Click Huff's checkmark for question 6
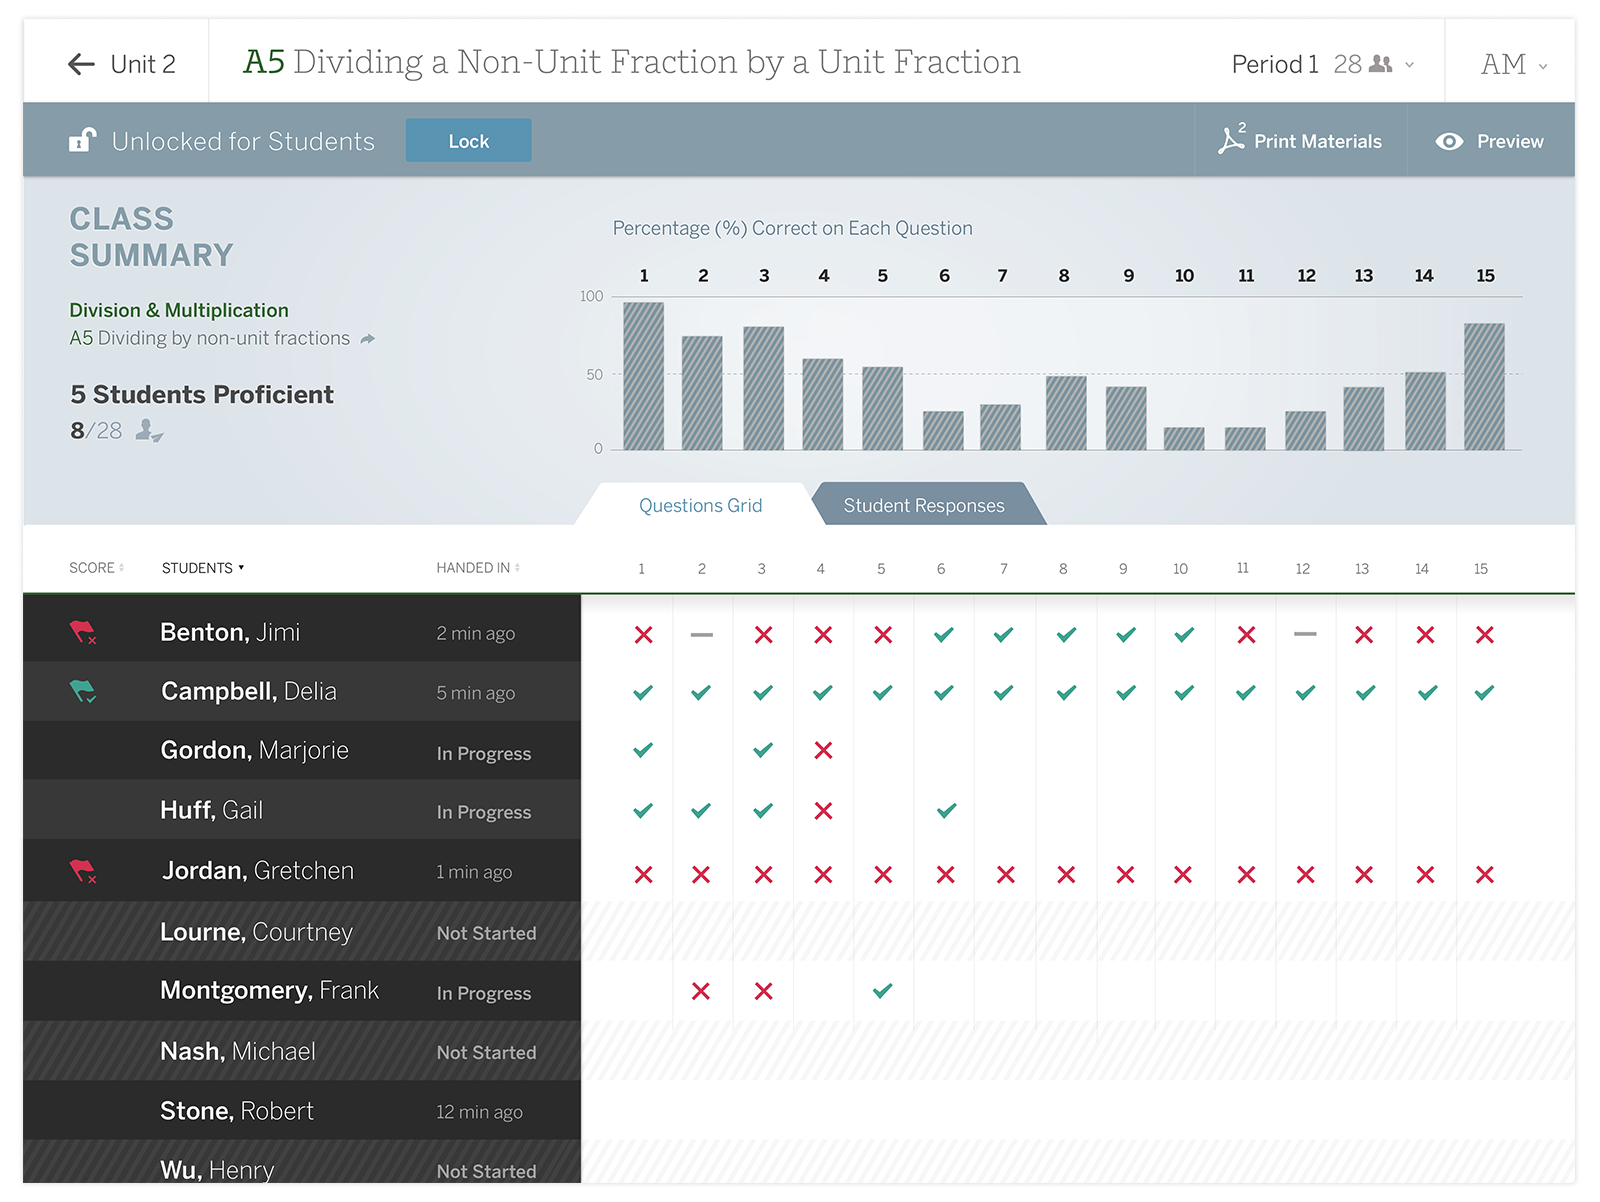Viewport: 1600px width, 1202px height. 946,810
